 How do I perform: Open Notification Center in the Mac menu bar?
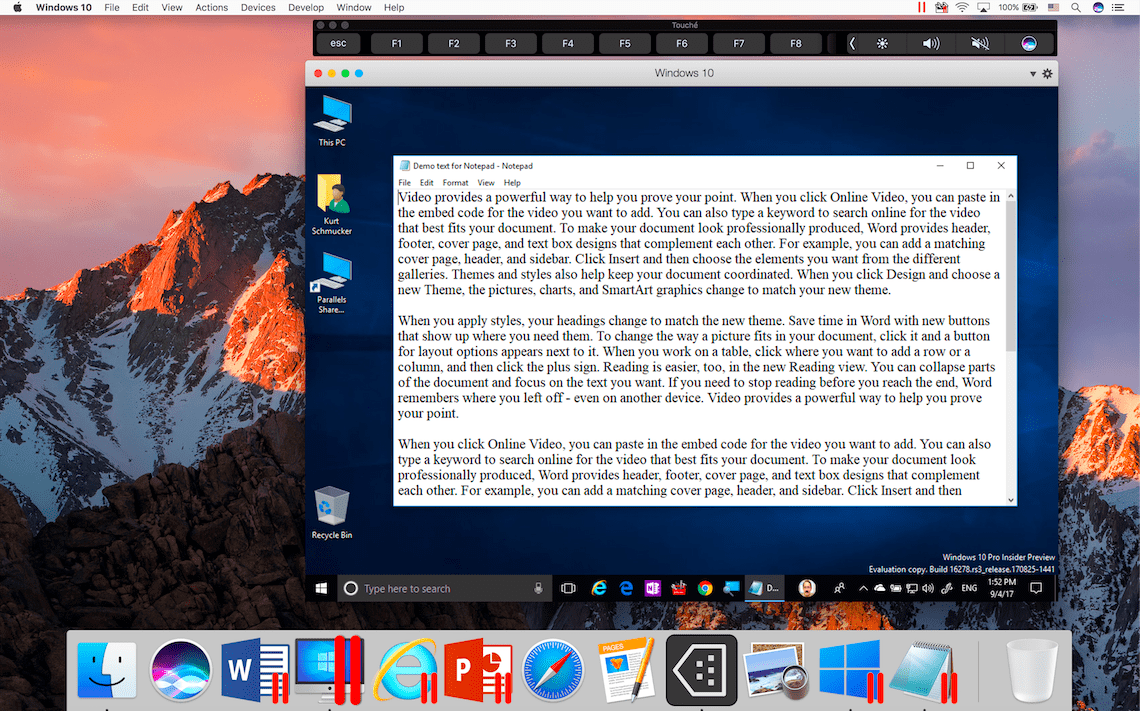(1118, 7)
